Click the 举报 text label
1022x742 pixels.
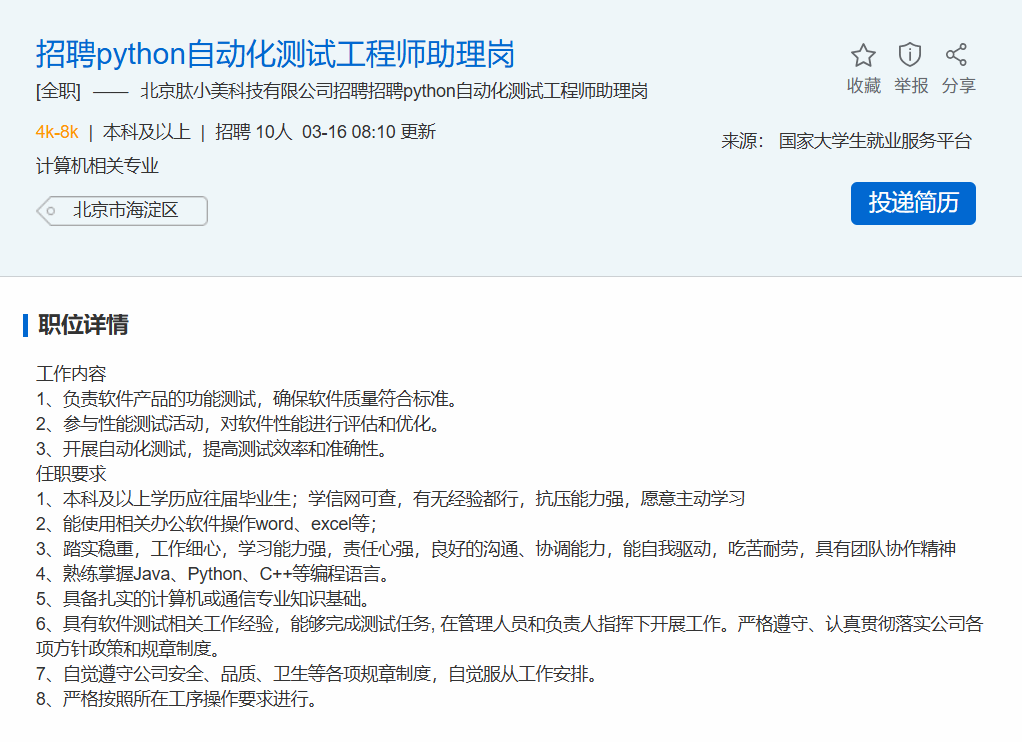pyautogui.click(x=911, y=86)
